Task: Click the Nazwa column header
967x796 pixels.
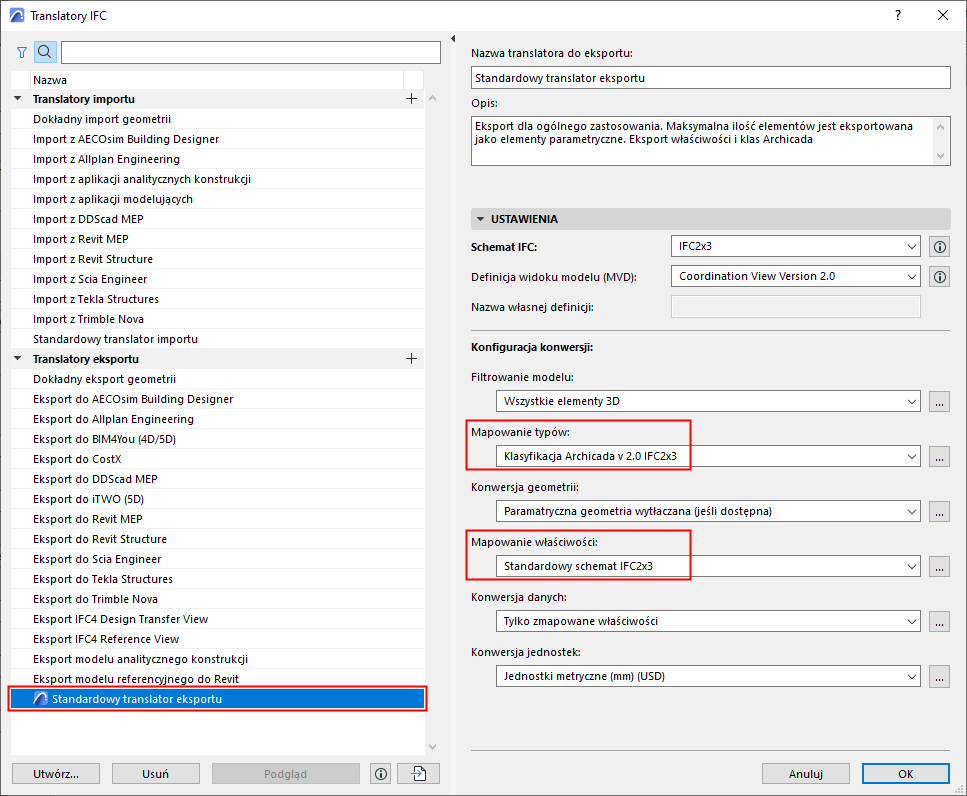Action: (x=216, y=80)
